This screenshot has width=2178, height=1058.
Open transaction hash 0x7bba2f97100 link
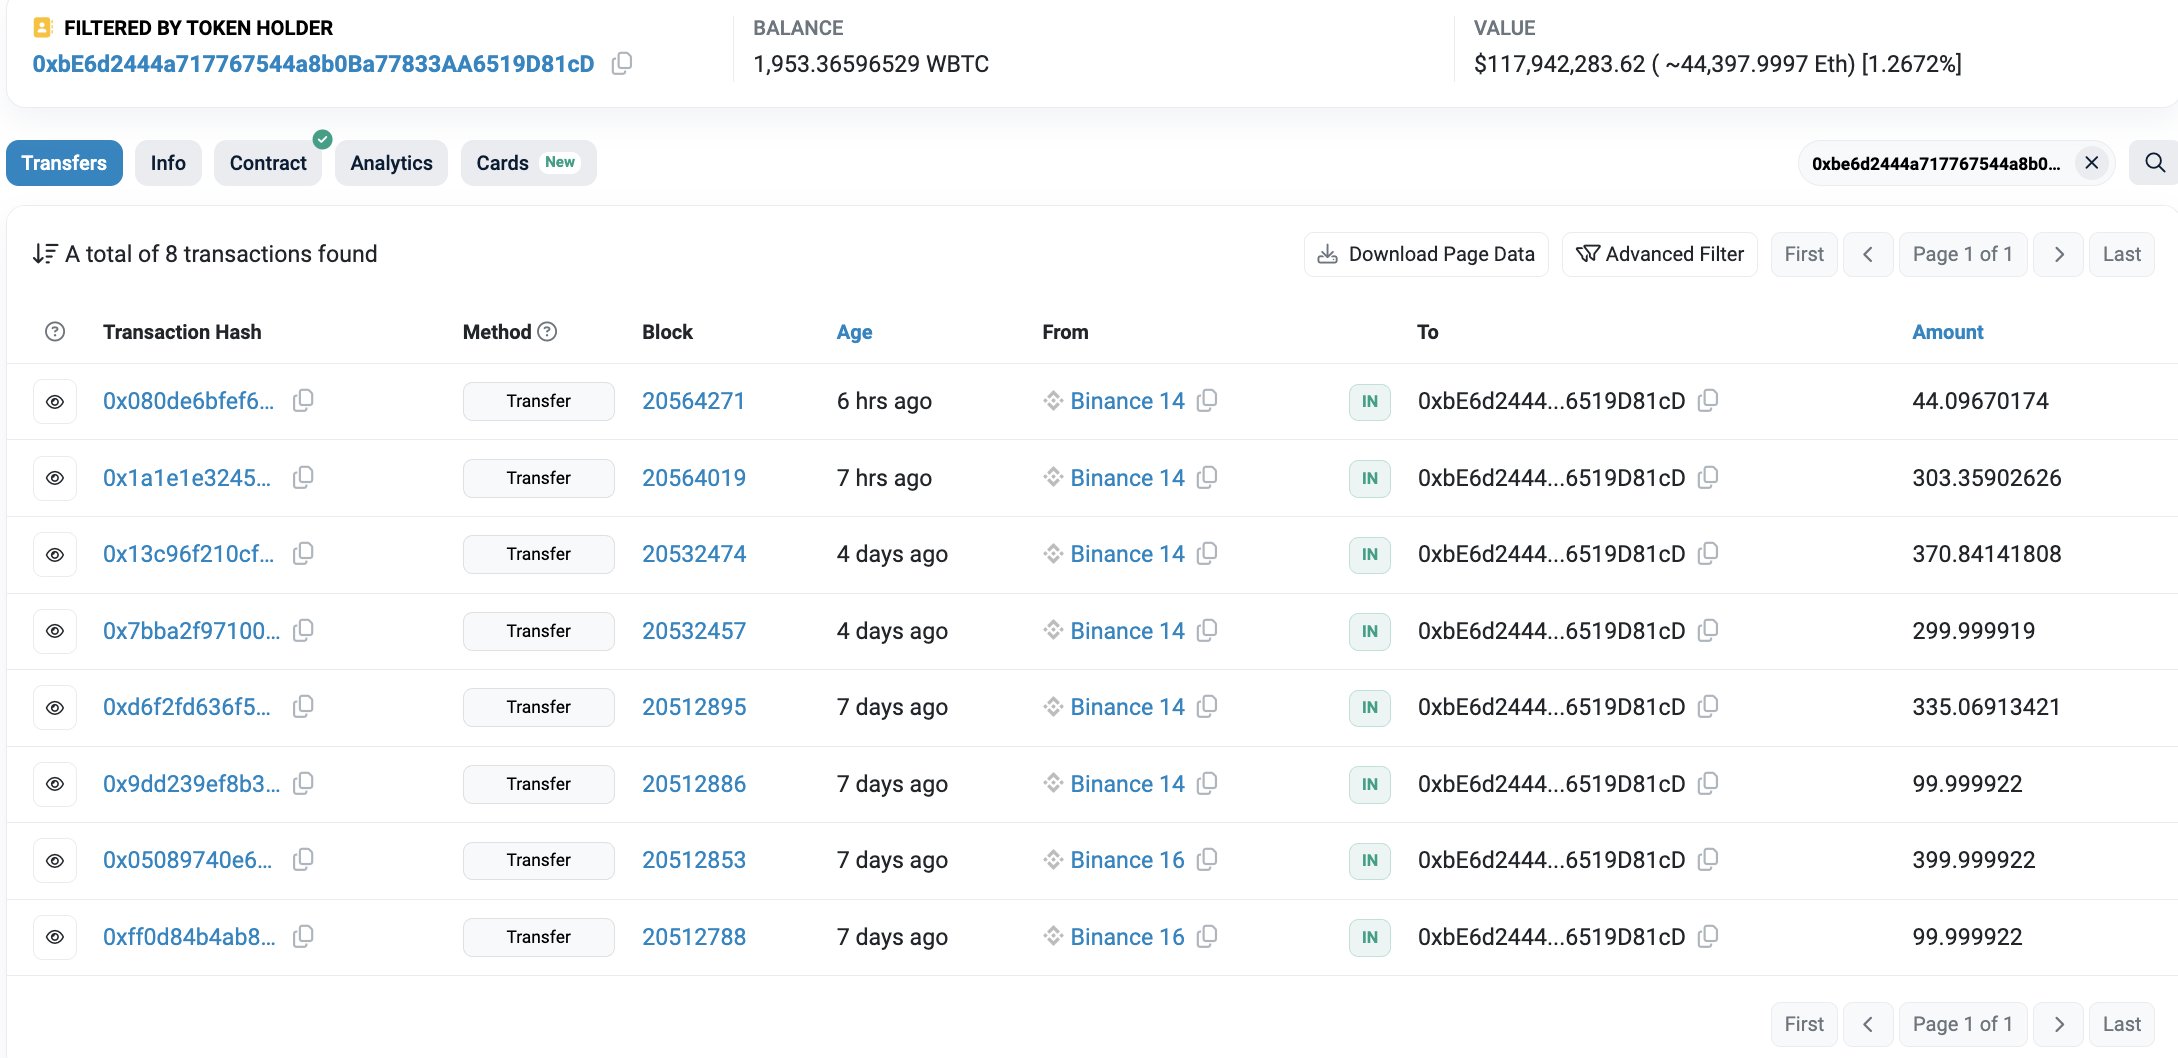coord(191,631)
